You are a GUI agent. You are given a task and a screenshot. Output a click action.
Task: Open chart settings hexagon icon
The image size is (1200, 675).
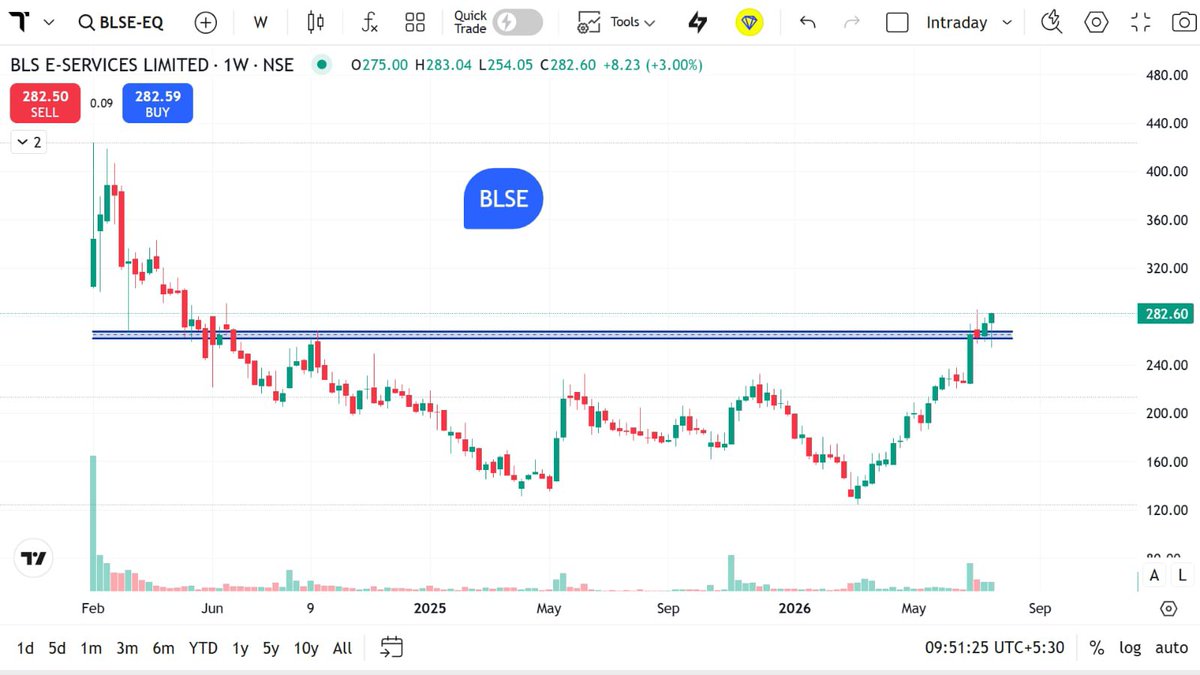point(1097,22)
